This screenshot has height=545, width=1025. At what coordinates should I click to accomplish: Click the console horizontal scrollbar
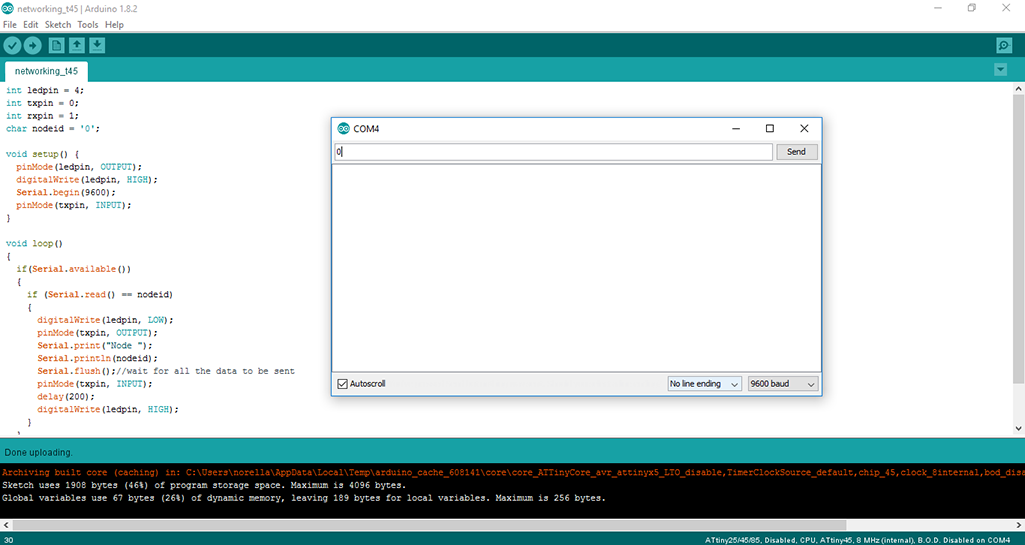pos(429,525)
